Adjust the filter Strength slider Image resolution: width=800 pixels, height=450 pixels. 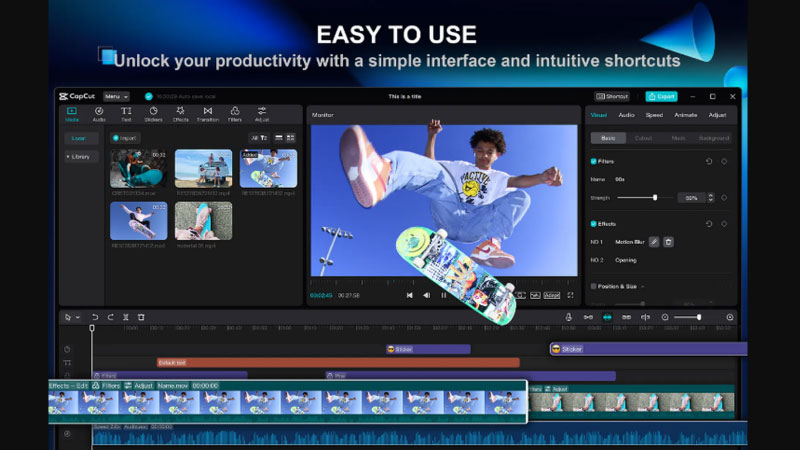point(655,198)
